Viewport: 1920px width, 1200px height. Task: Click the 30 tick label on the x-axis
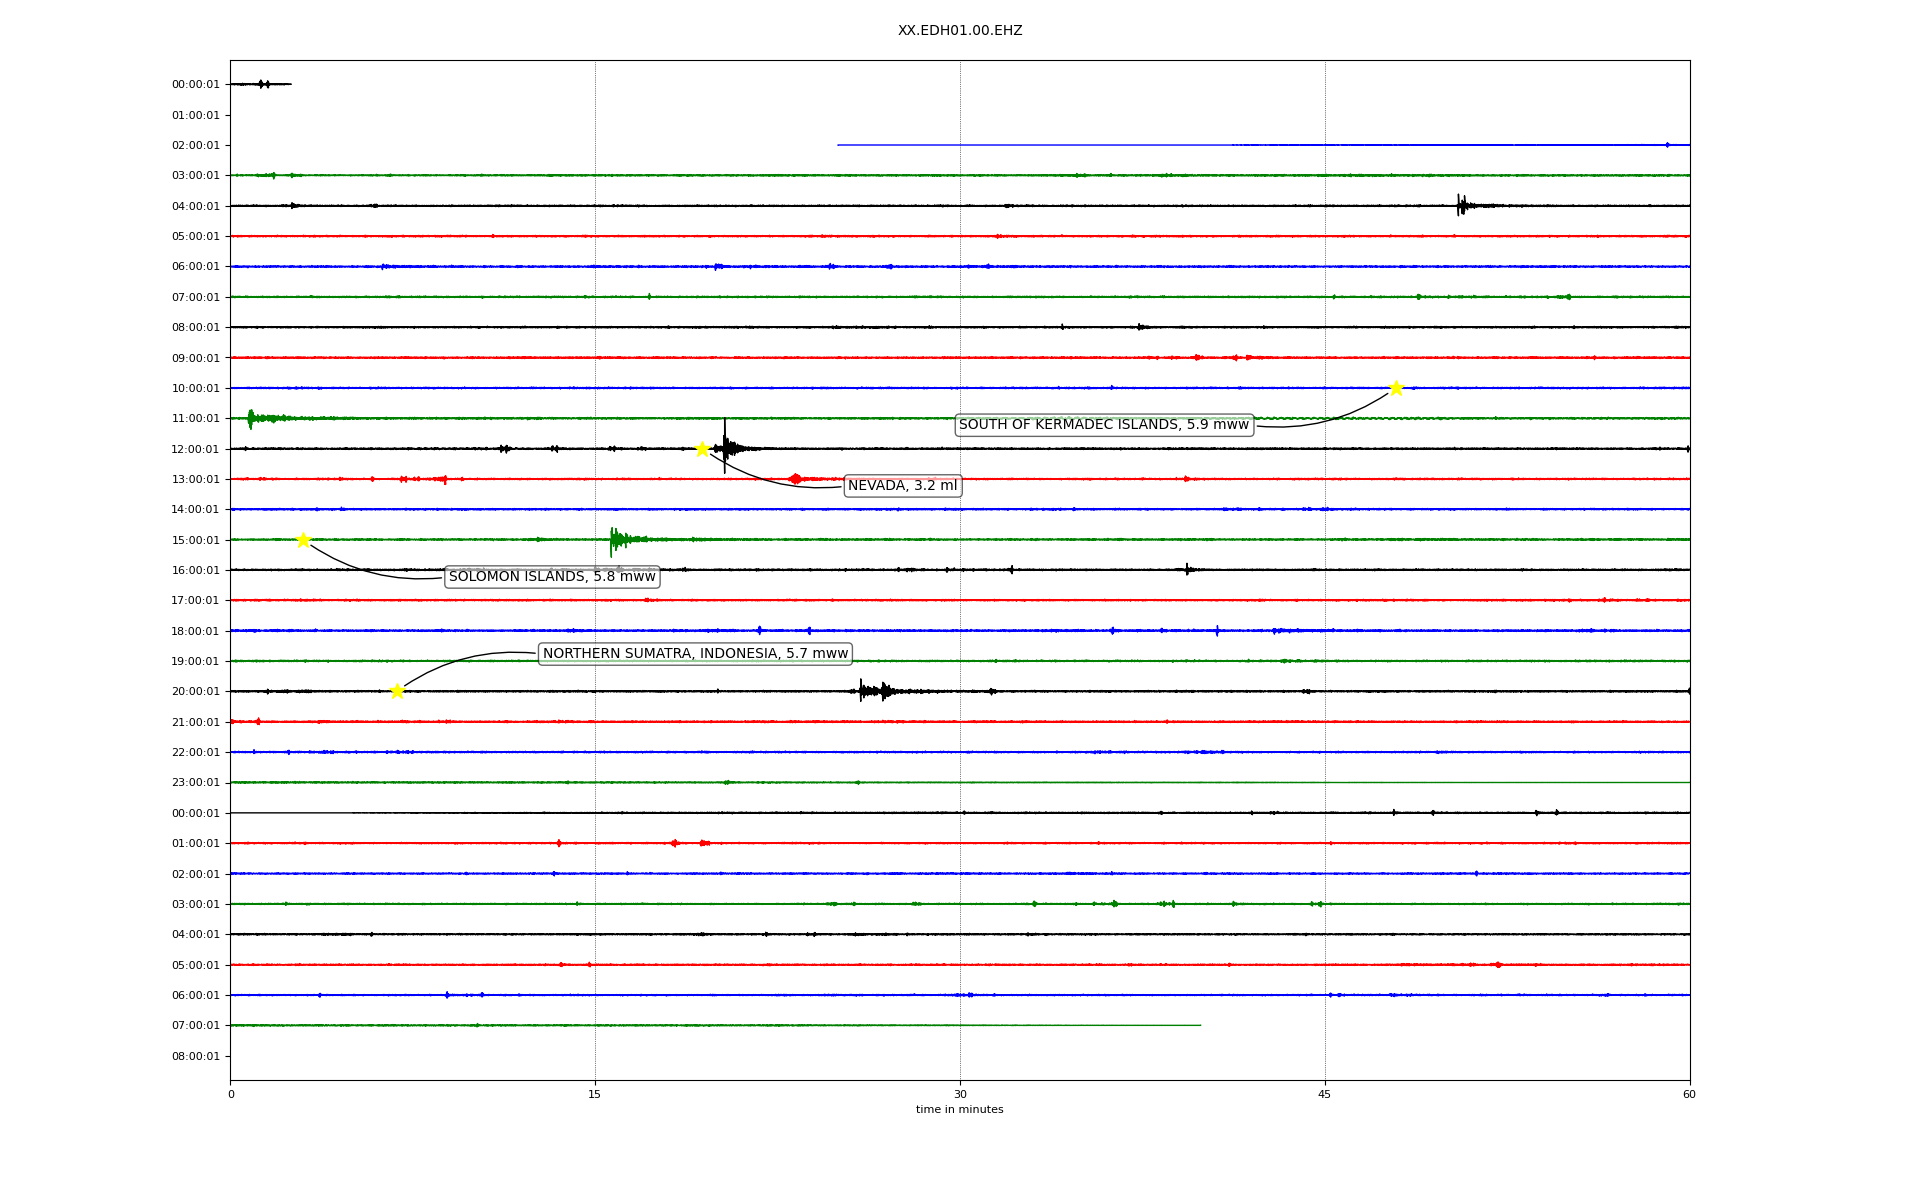click(960, 1094)
